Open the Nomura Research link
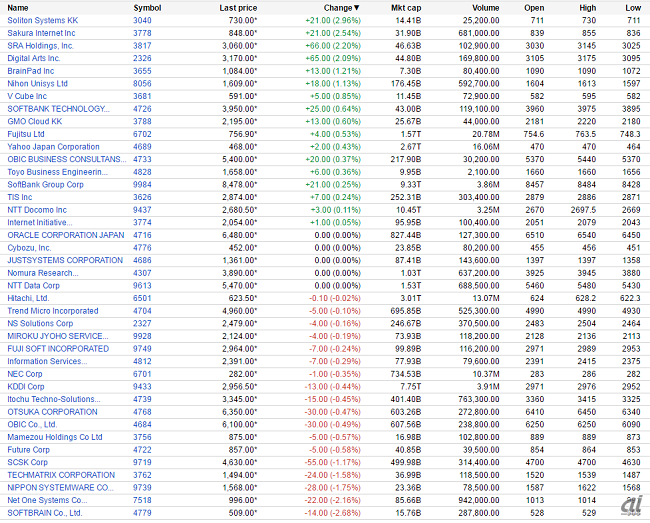 click(43, 273)
